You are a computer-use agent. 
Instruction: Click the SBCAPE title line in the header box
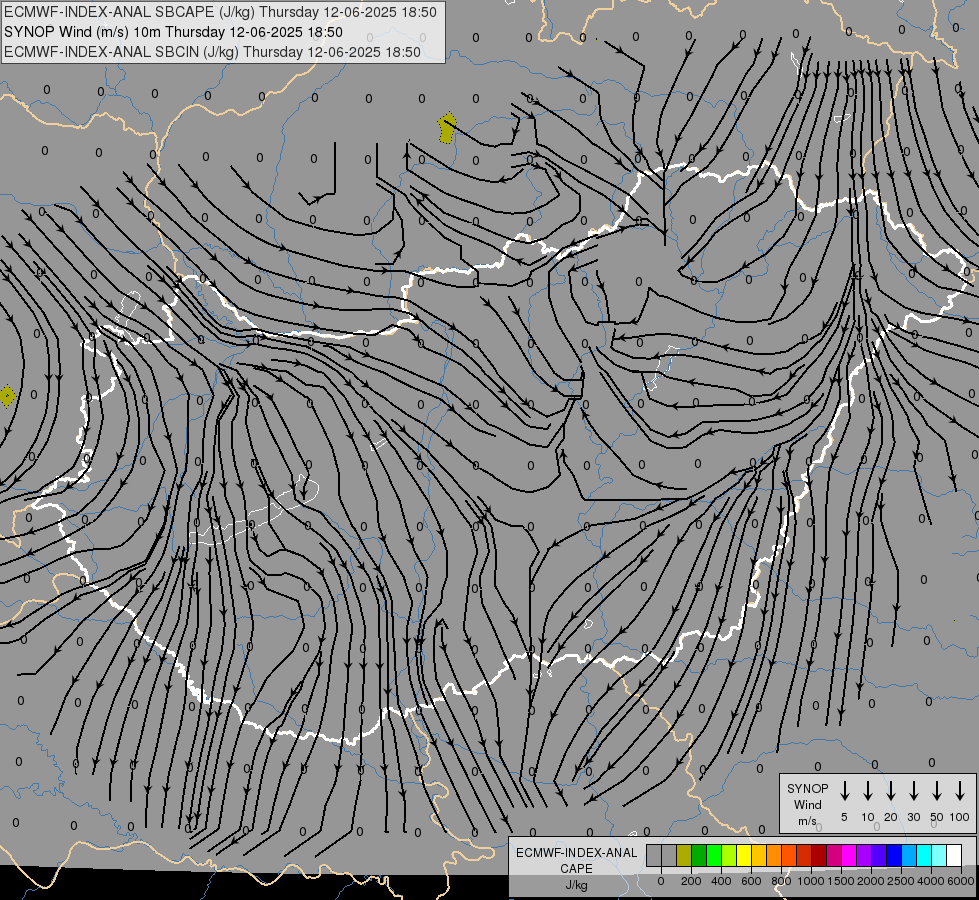220,12
